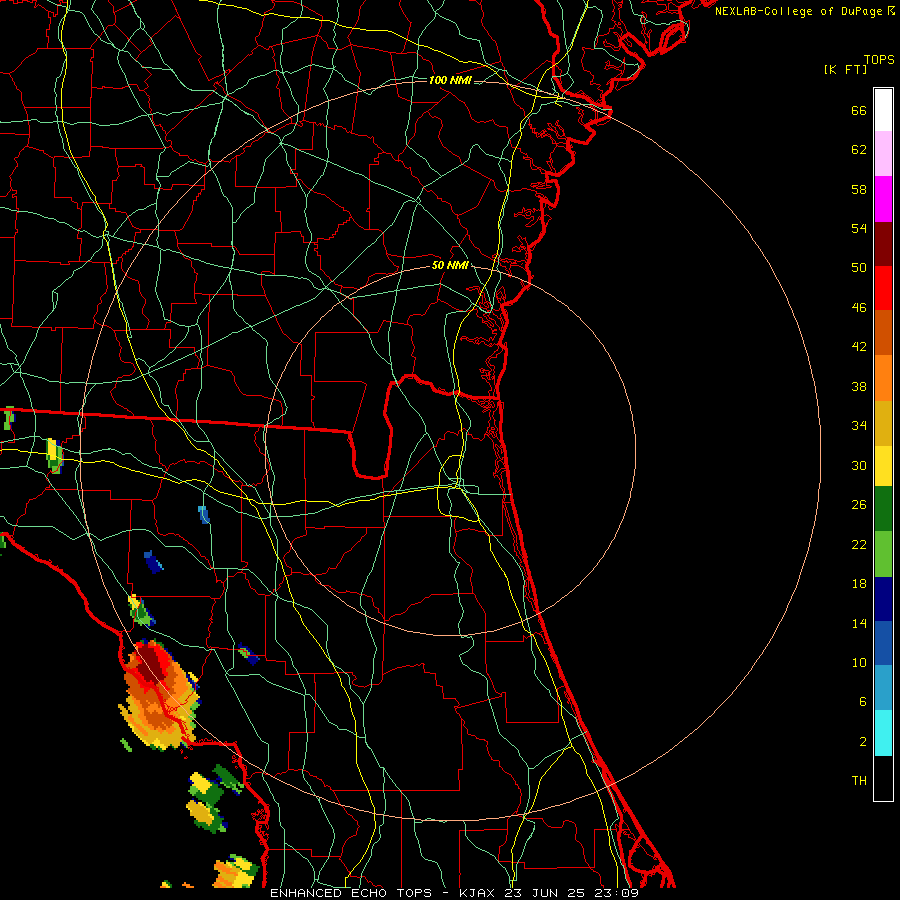Click the '22' legend scale value

pos(859,544)
